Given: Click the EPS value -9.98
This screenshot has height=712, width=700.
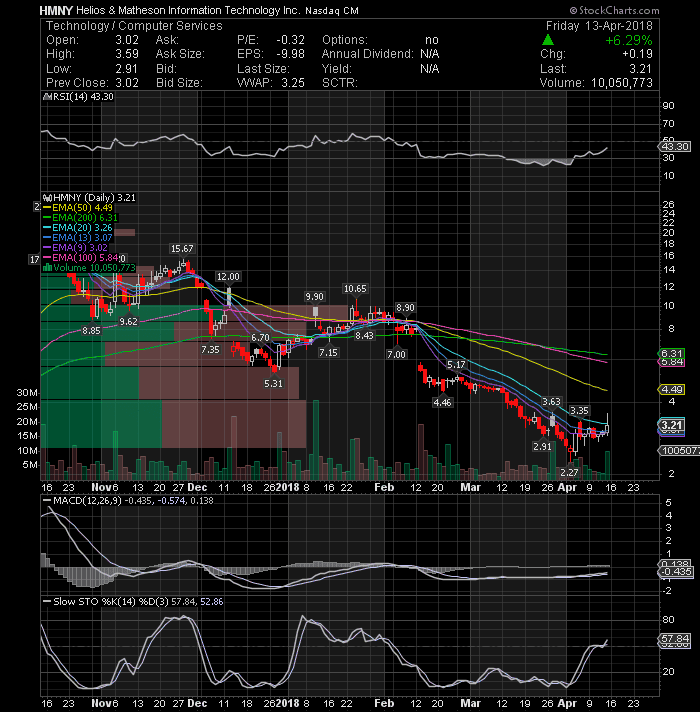Looking at the screenshot, I should point(291,54).
